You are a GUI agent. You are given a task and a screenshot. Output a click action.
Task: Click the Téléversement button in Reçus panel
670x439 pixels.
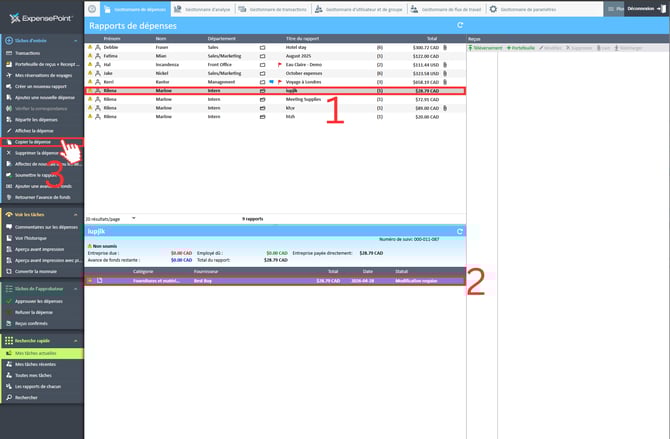click(x=487, y=47)
